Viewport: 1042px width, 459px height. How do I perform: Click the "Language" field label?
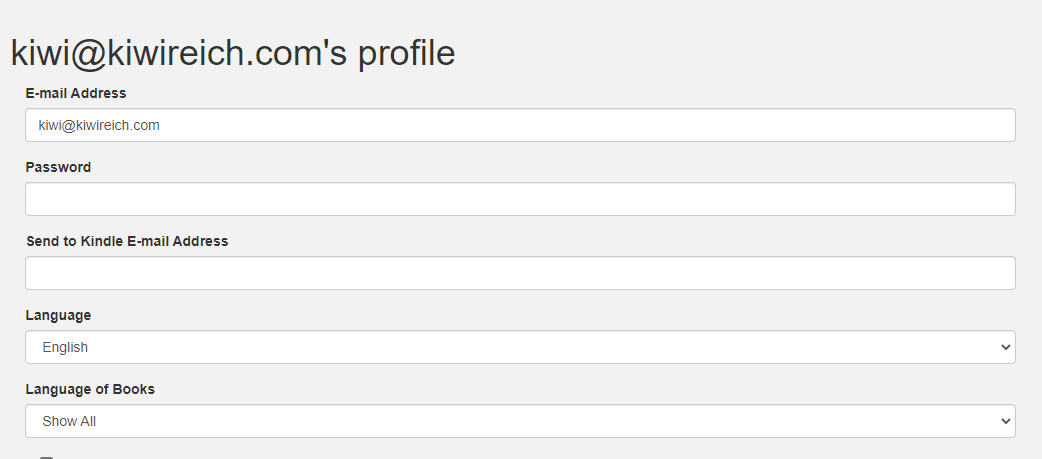58,315
